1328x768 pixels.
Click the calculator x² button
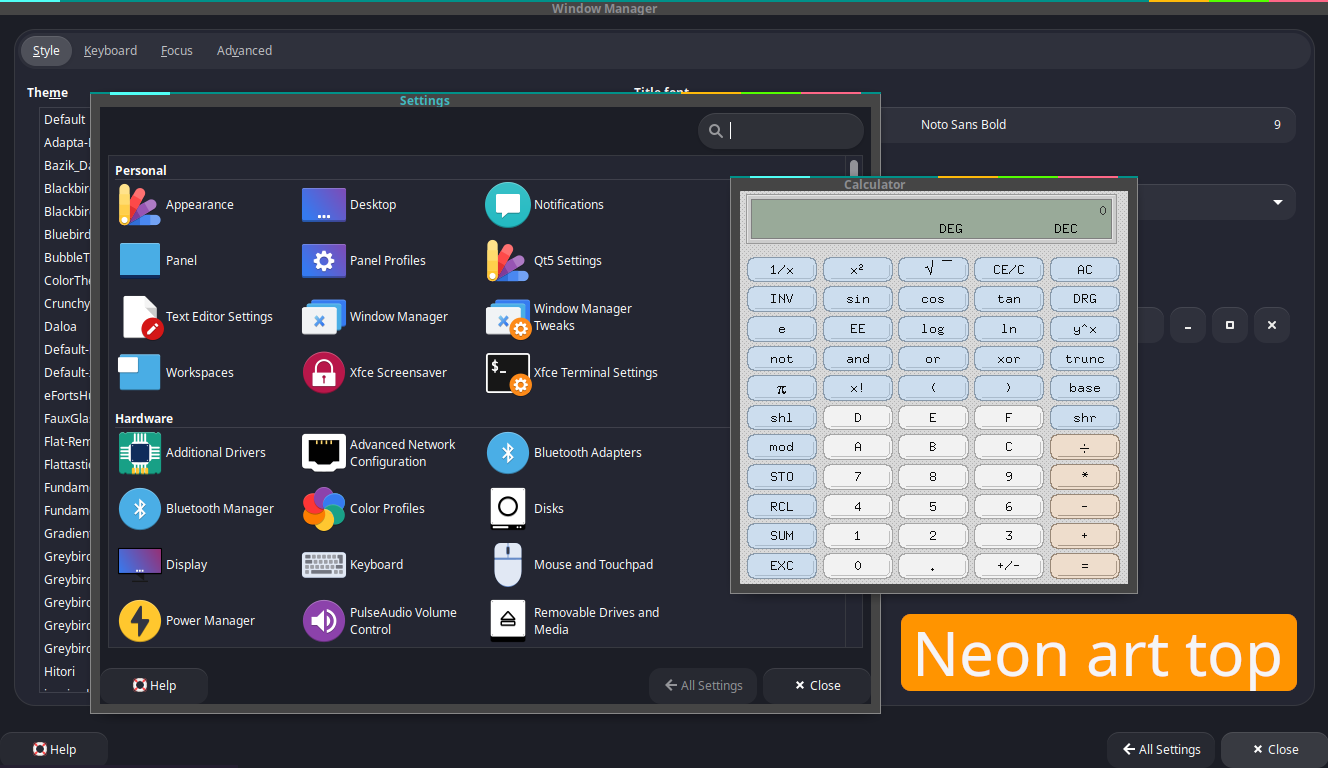click(x=857, y=270)
